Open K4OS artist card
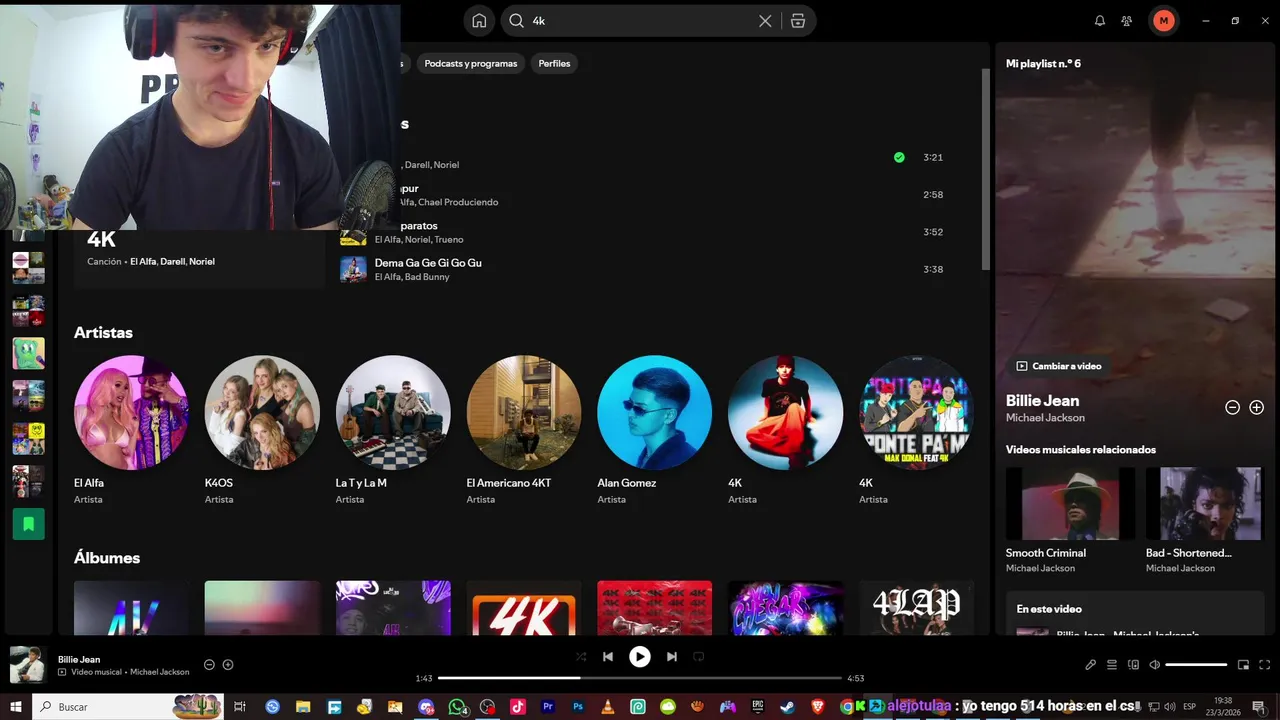 262,430
